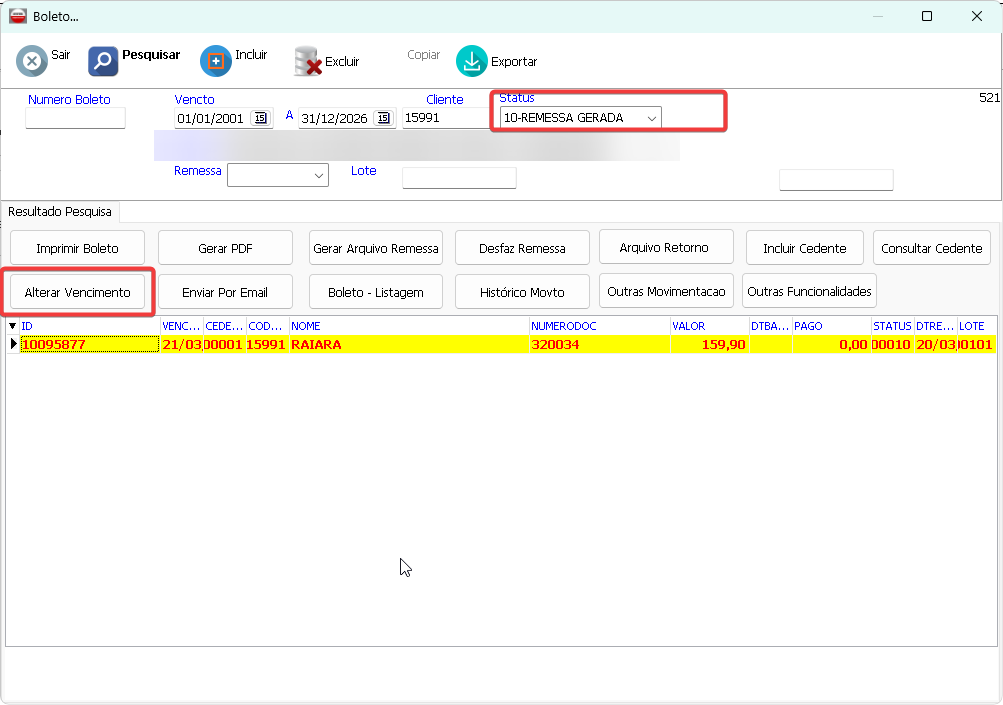The height and width of the screenshot is (705, 1003).
Task: Click the Exportar download icon
Action: pos(472,62)
